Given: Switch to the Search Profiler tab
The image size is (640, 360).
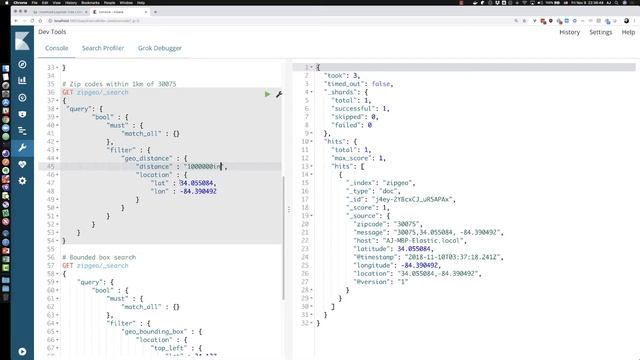Looking at the screenshot, I should pyautogui.click(x=103, y=48).
